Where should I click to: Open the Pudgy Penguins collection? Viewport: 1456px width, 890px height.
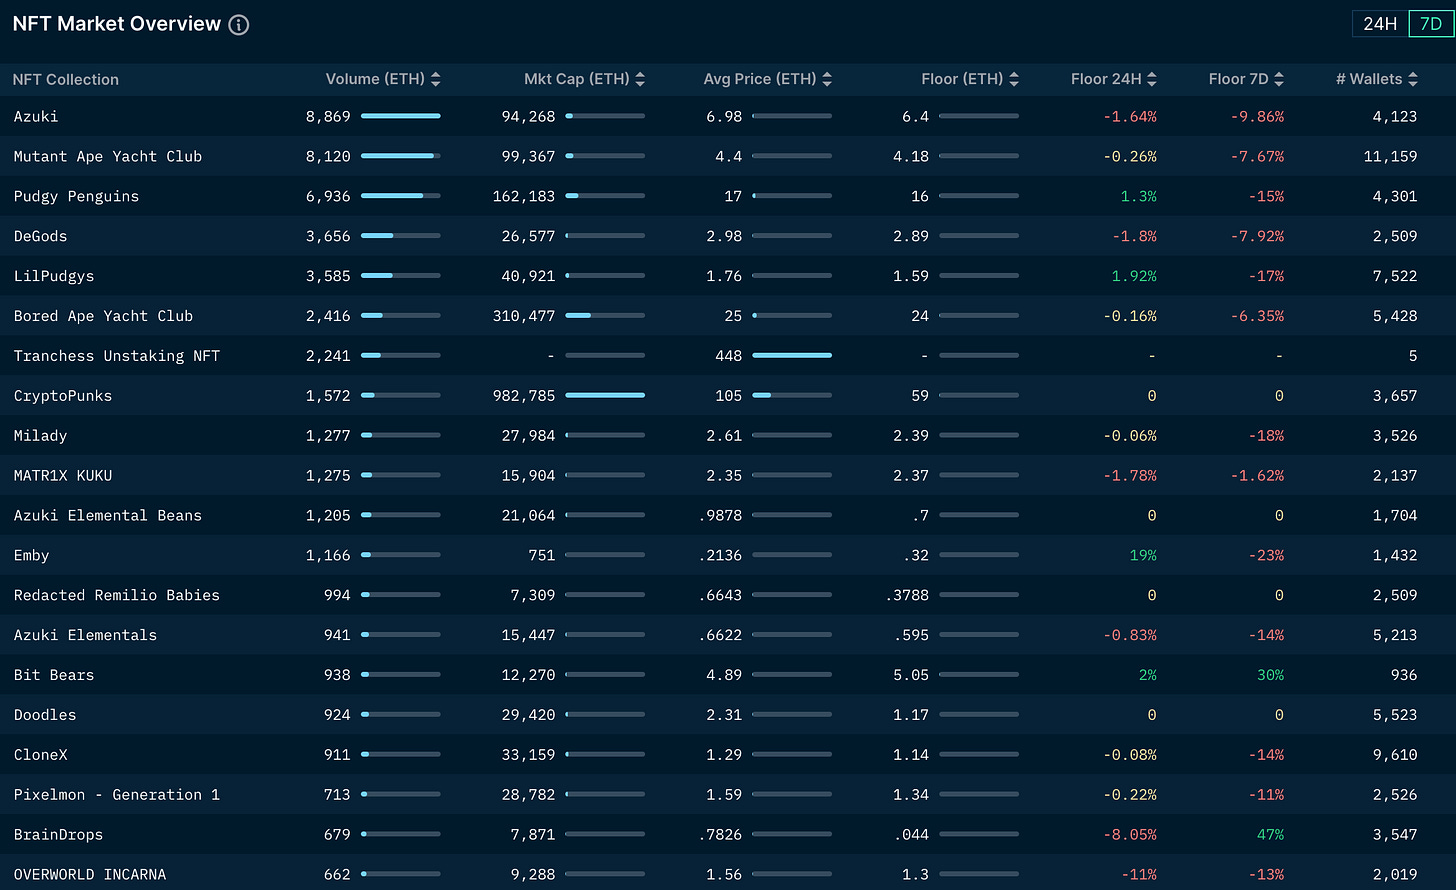(76, 196)
